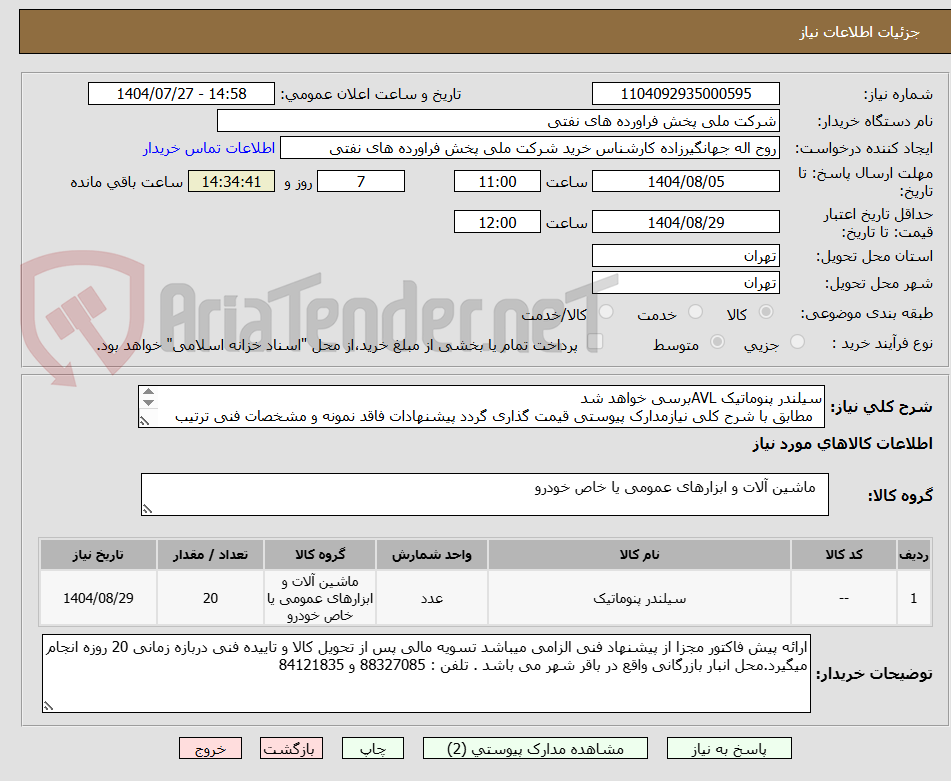The image size is (951, 781).
Task: Click the سیلندر پنوماتیک table cell
Action: (x=639, y=598)
